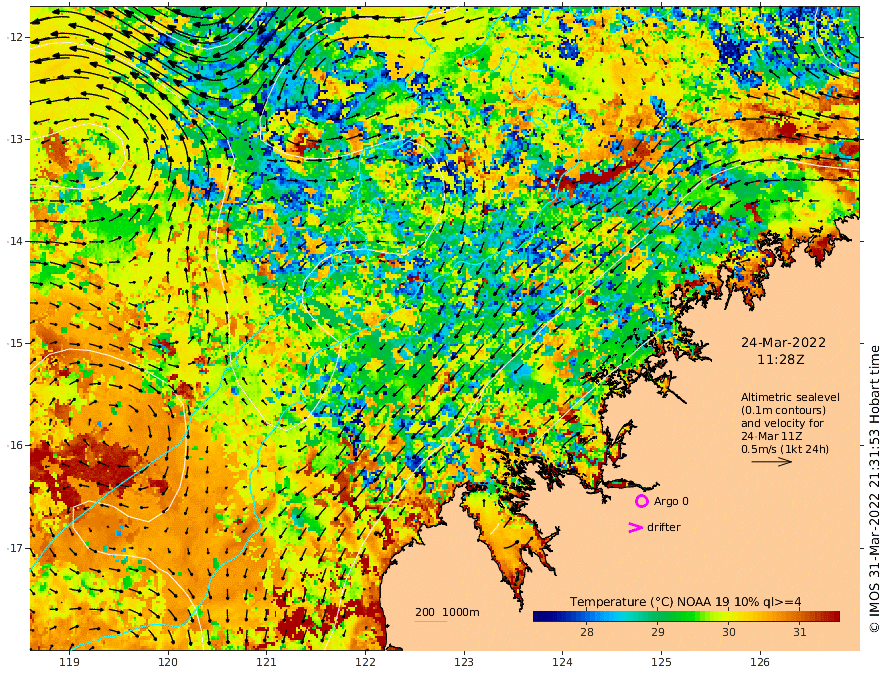Click longitude label 120 on the bottom axis

point(168,663)
